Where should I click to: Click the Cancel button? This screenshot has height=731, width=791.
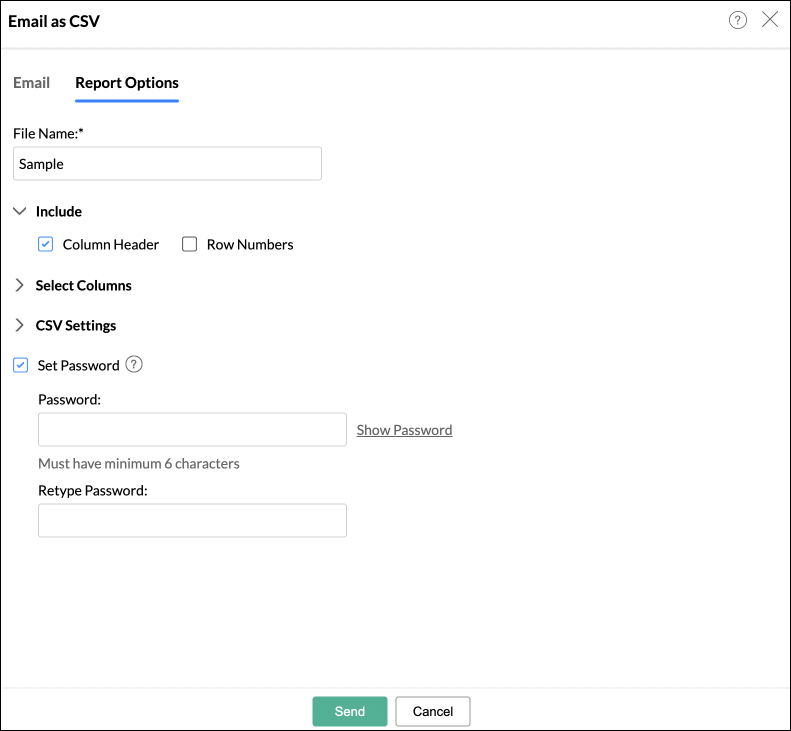(x=433, y=711)
